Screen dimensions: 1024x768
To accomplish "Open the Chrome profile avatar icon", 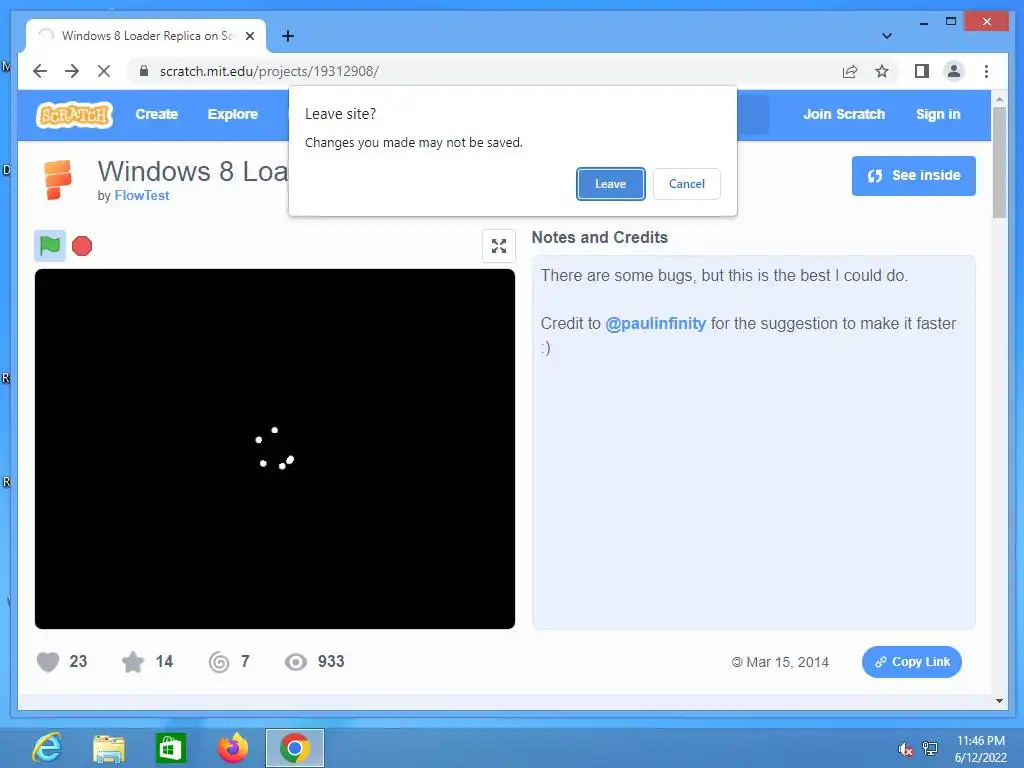I will pos(953,71).
